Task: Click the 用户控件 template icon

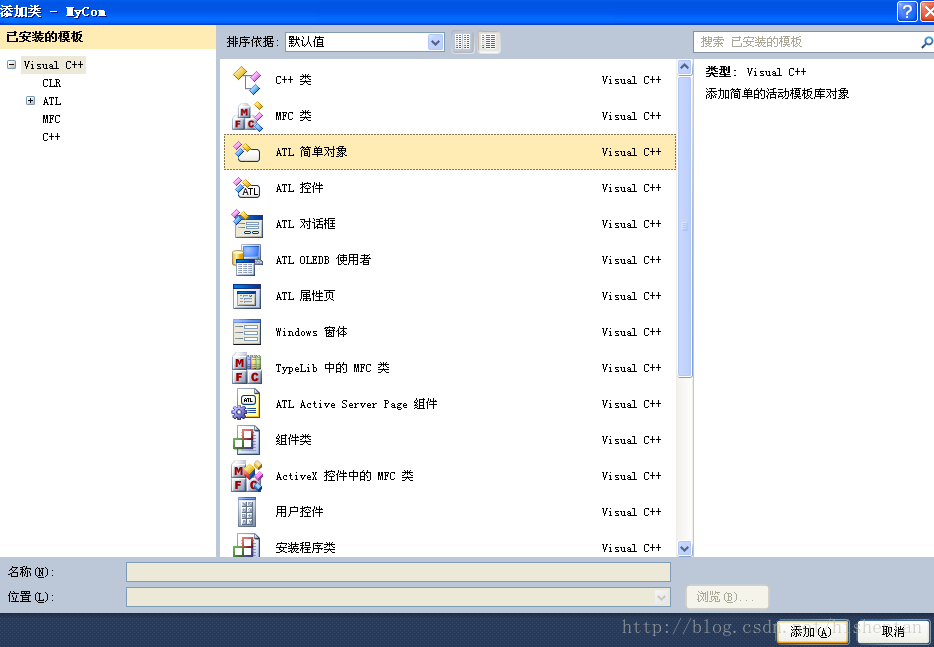Action: tap(247, 512)
